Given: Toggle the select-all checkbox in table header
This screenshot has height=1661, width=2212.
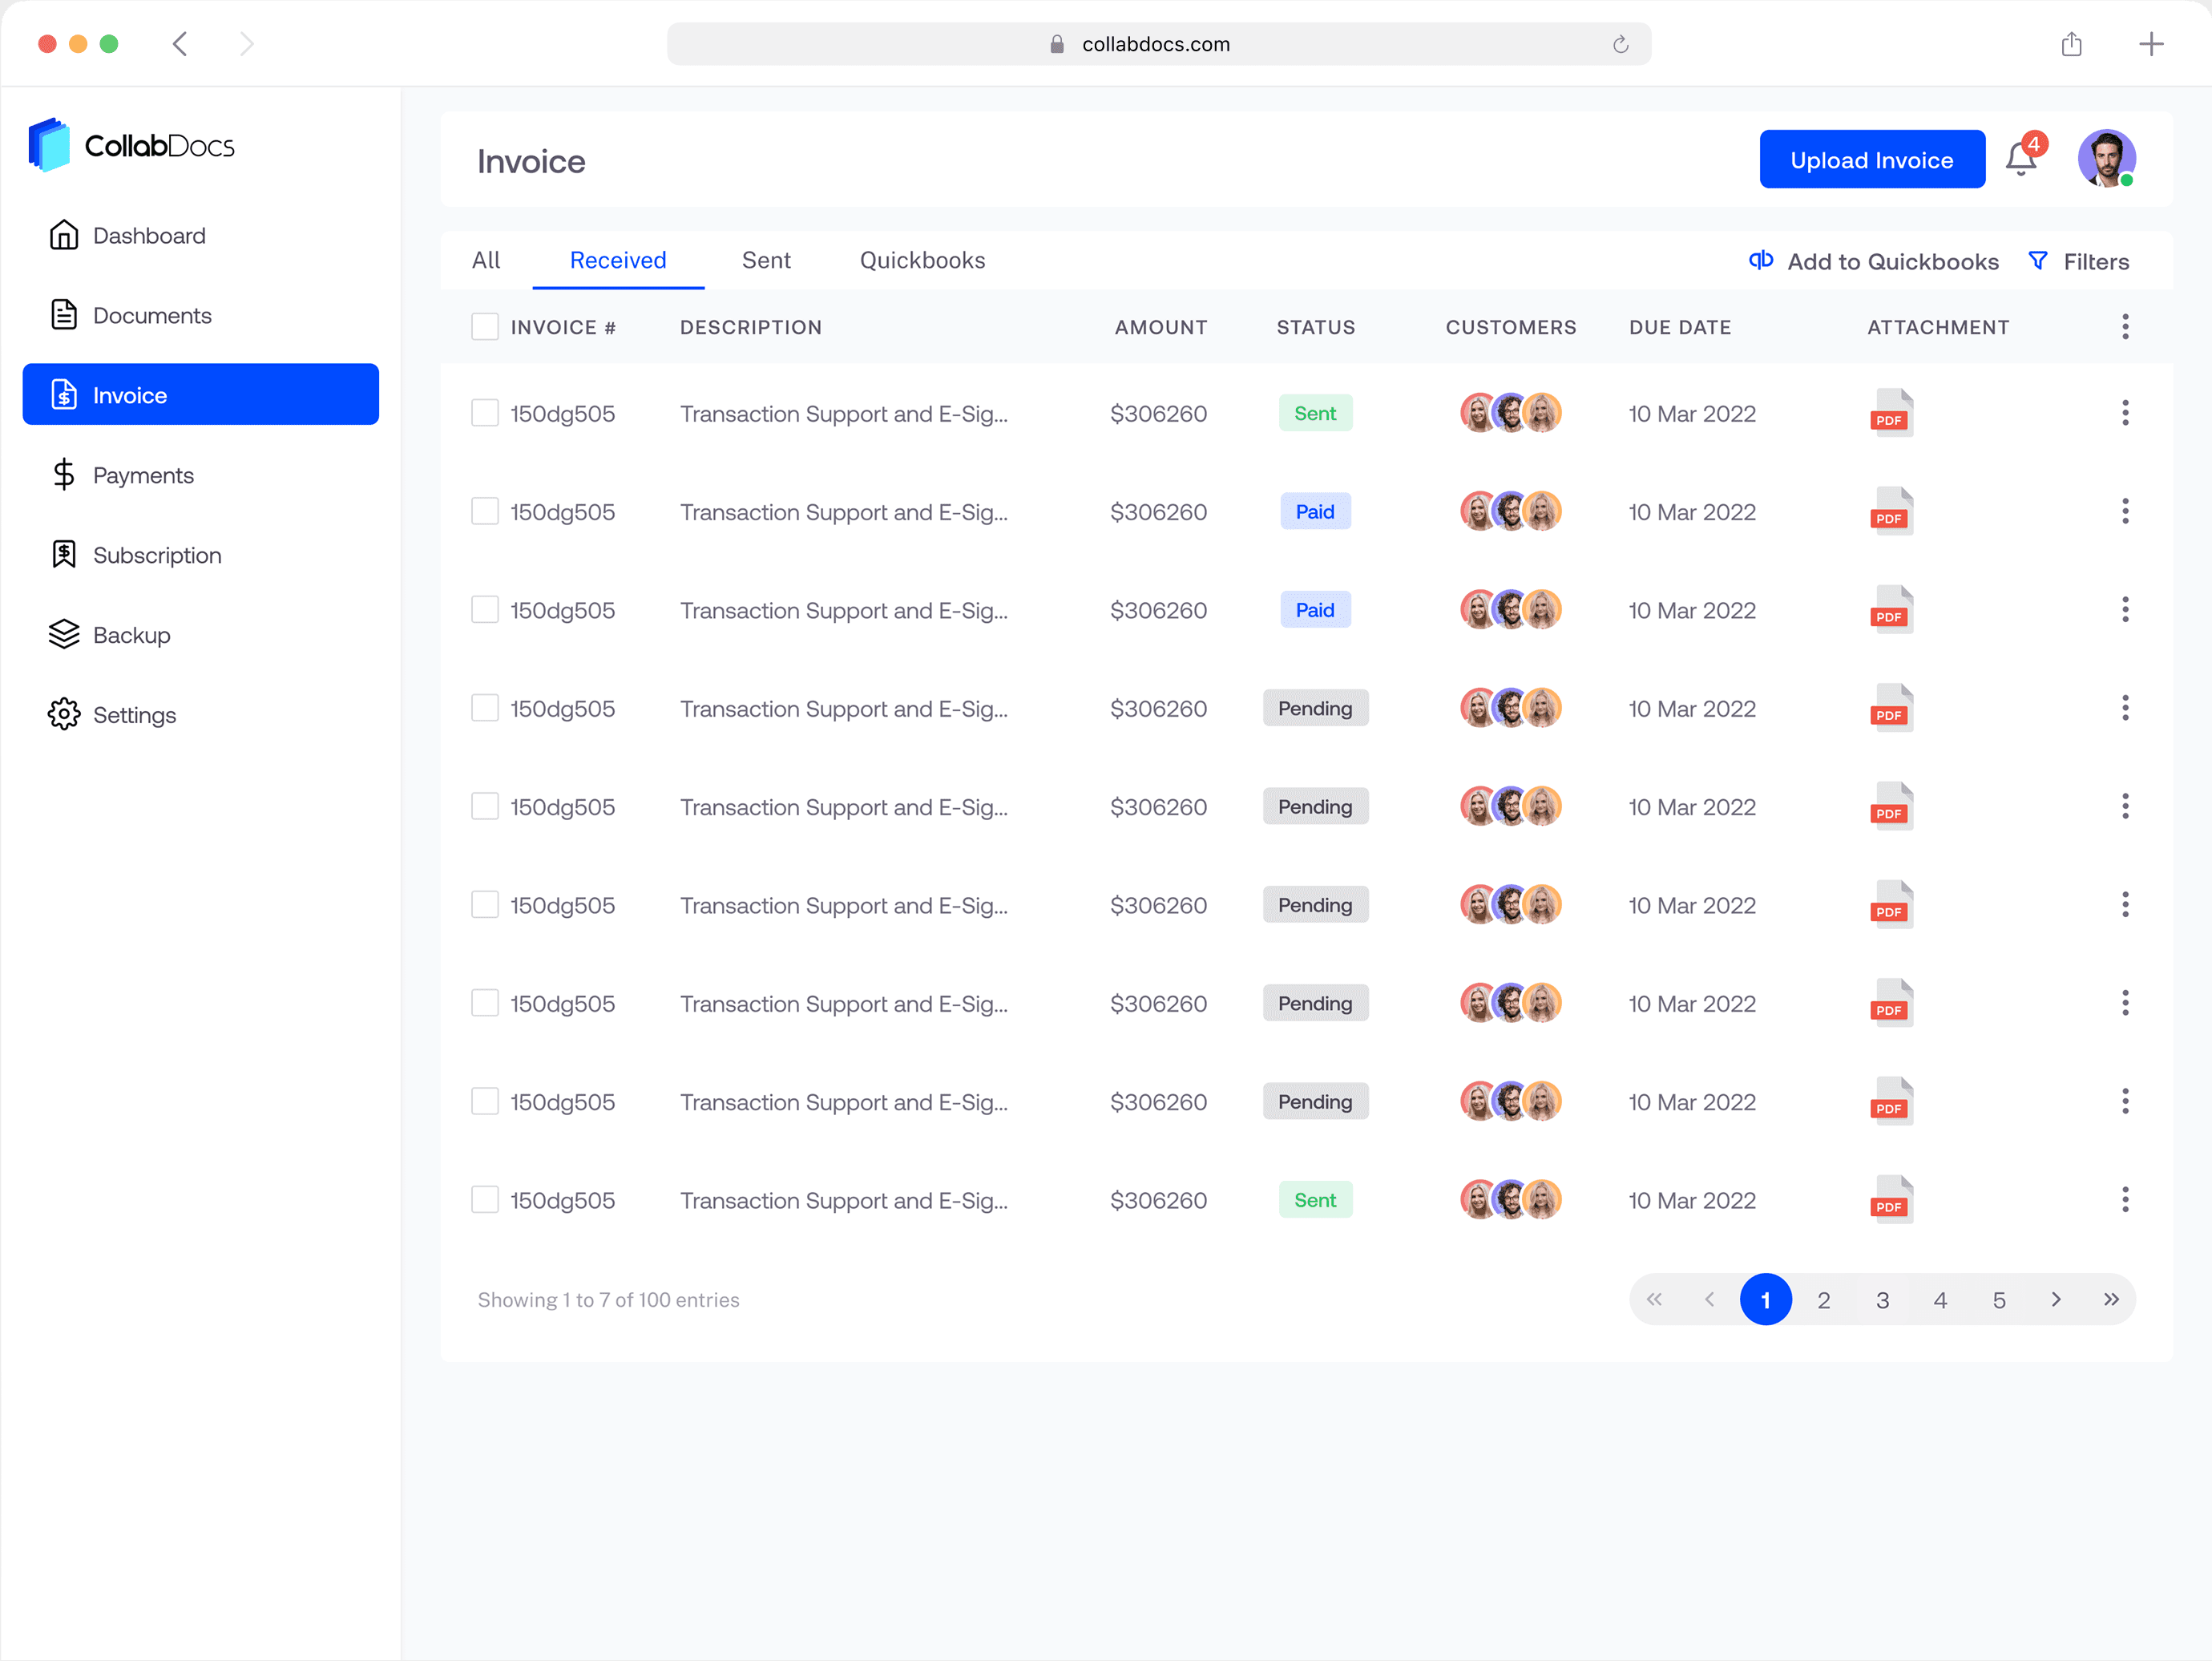Looking at the screenshot, I should pyautogui.click(x=485, y=327).
